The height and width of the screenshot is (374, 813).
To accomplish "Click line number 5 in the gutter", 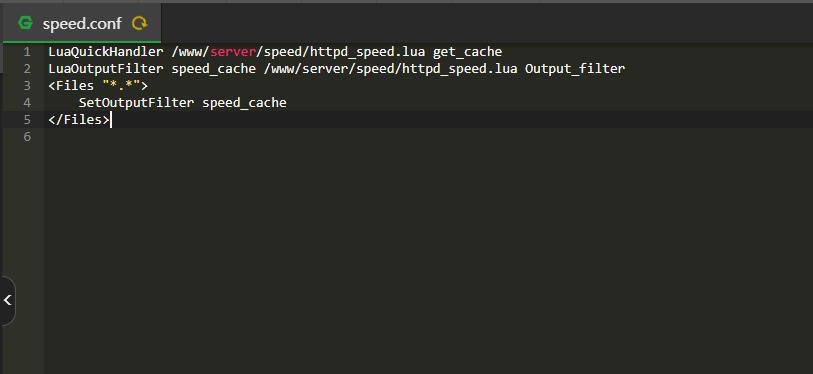I will [x=26, y=120].
